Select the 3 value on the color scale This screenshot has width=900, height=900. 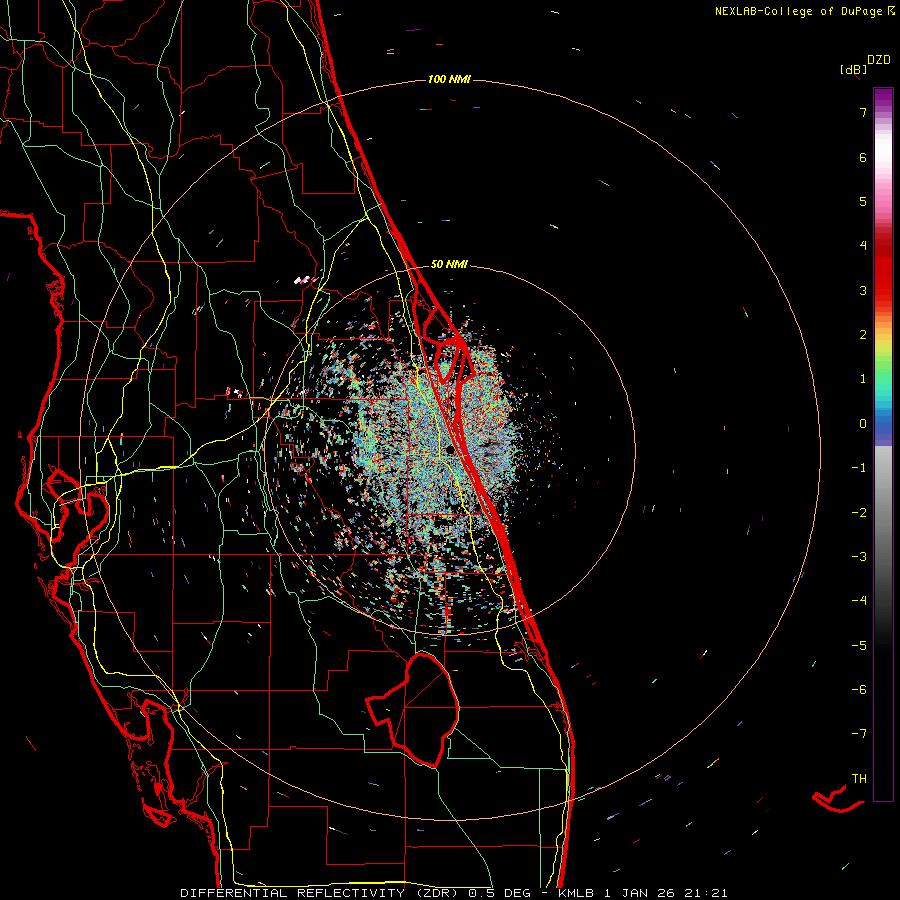(x=863, y=290)
